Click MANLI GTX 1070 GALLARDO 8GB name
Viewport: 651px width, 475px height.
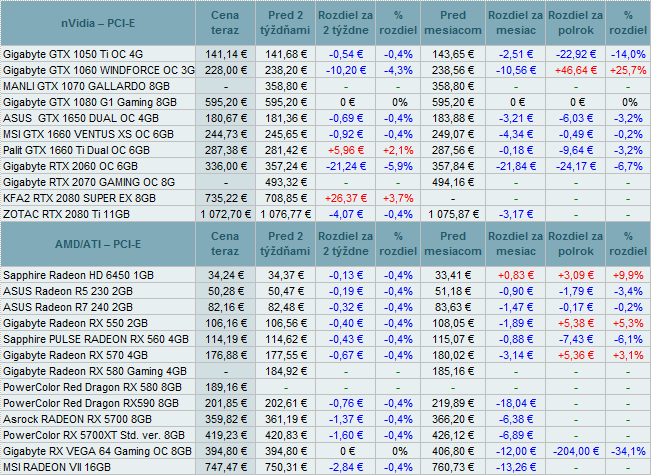coord(86,86)
